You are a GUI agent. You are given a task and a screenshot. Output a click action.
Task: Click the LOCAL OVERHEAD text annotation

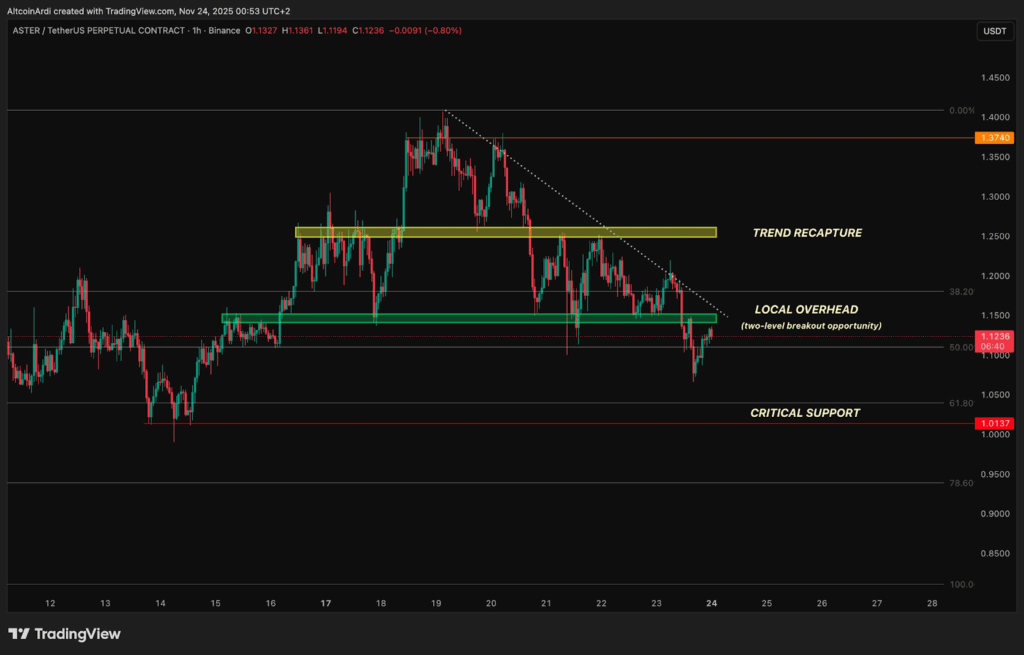pos(806,310)
